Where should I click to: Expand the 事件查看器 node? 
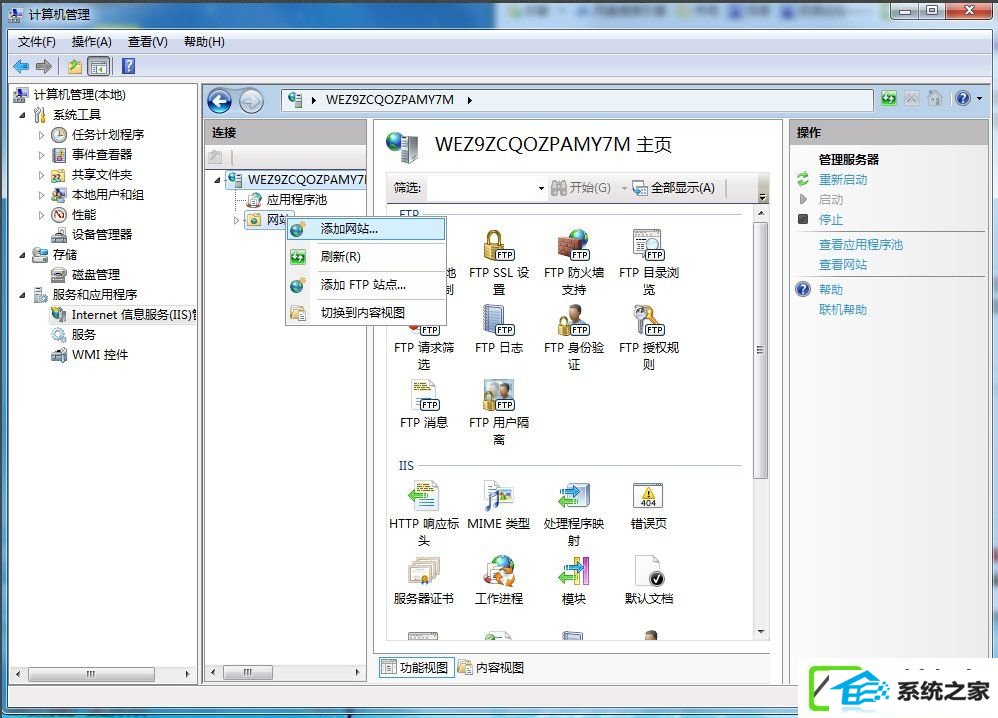coord(41,155)
